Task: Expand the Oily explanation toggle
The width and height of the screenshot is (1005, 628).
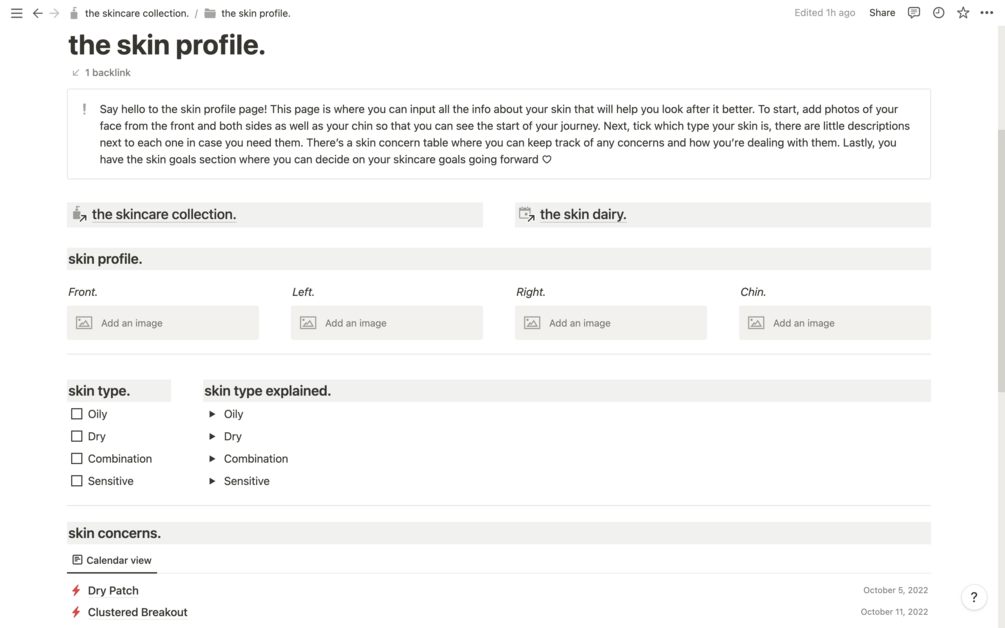Action: coord(212,414)
